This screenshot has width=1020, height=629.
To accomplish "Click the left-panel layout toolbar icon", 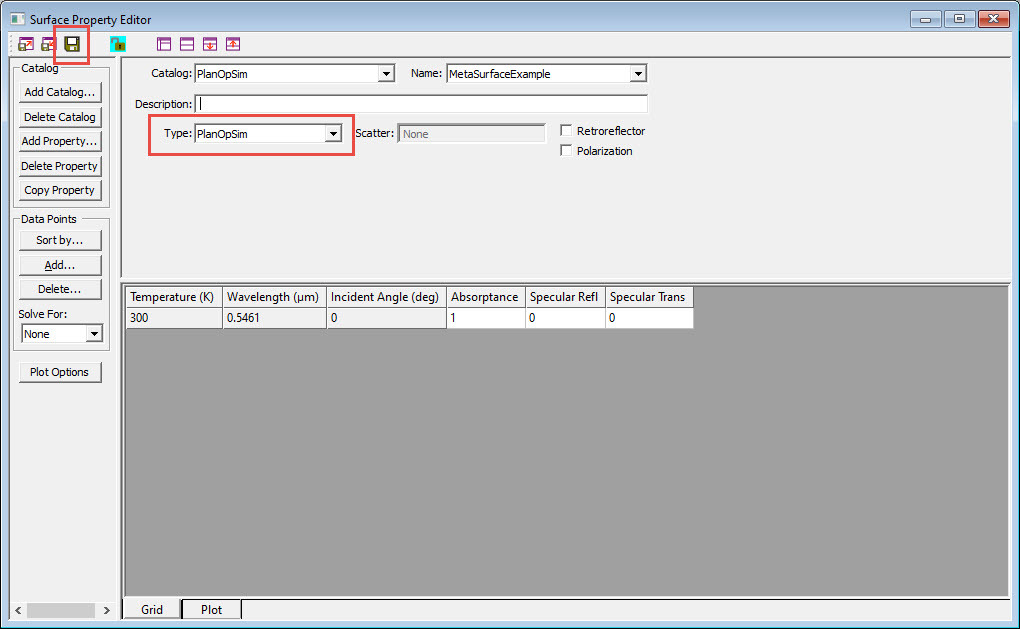I will 165,44.
